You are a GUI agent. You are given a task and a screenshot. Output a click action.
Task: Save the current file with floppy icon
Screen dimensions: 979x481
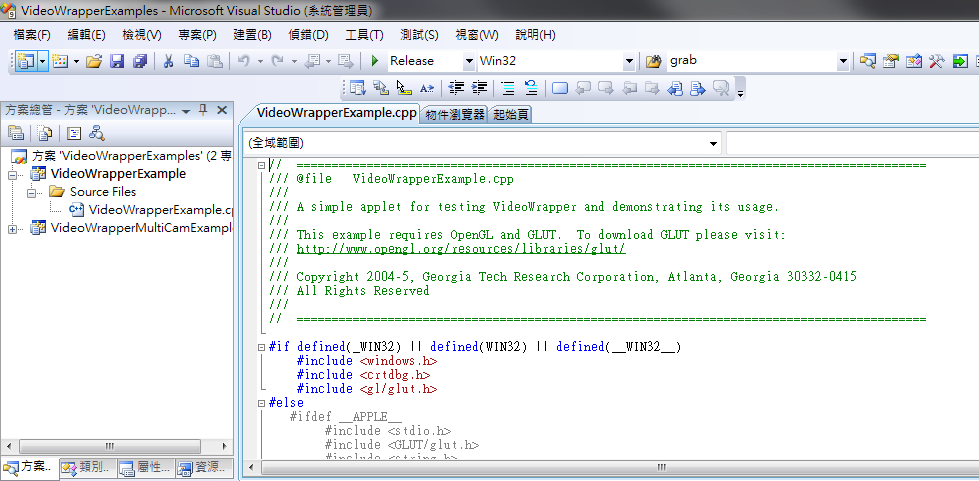pyautogui.click(x=117, y=61)
